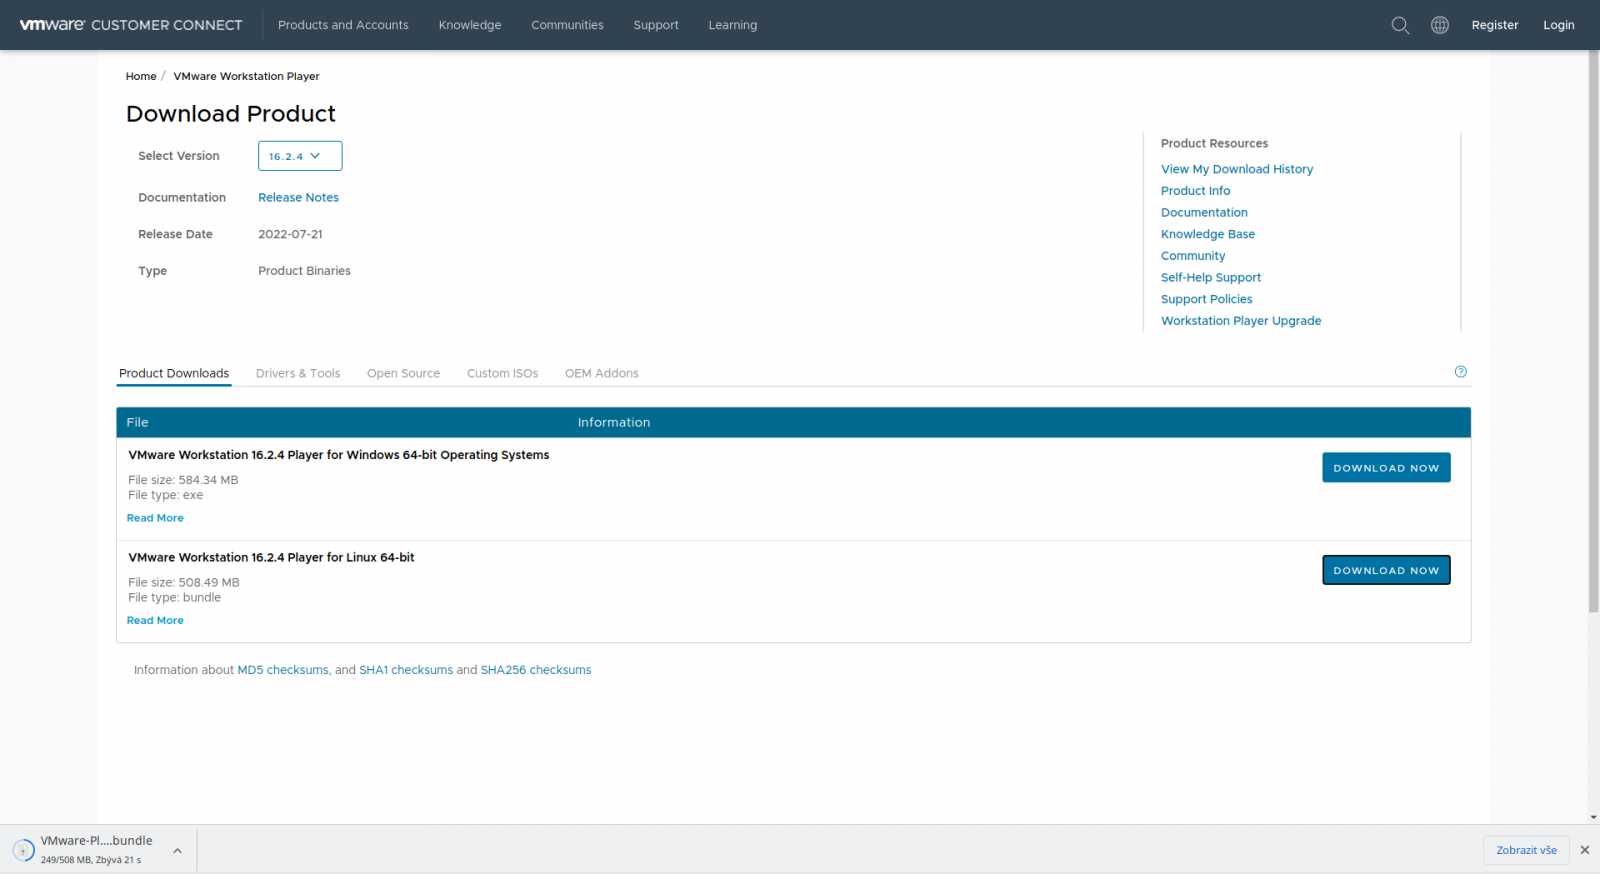
Task: Click the help question mark icon
Action: 1461,372
